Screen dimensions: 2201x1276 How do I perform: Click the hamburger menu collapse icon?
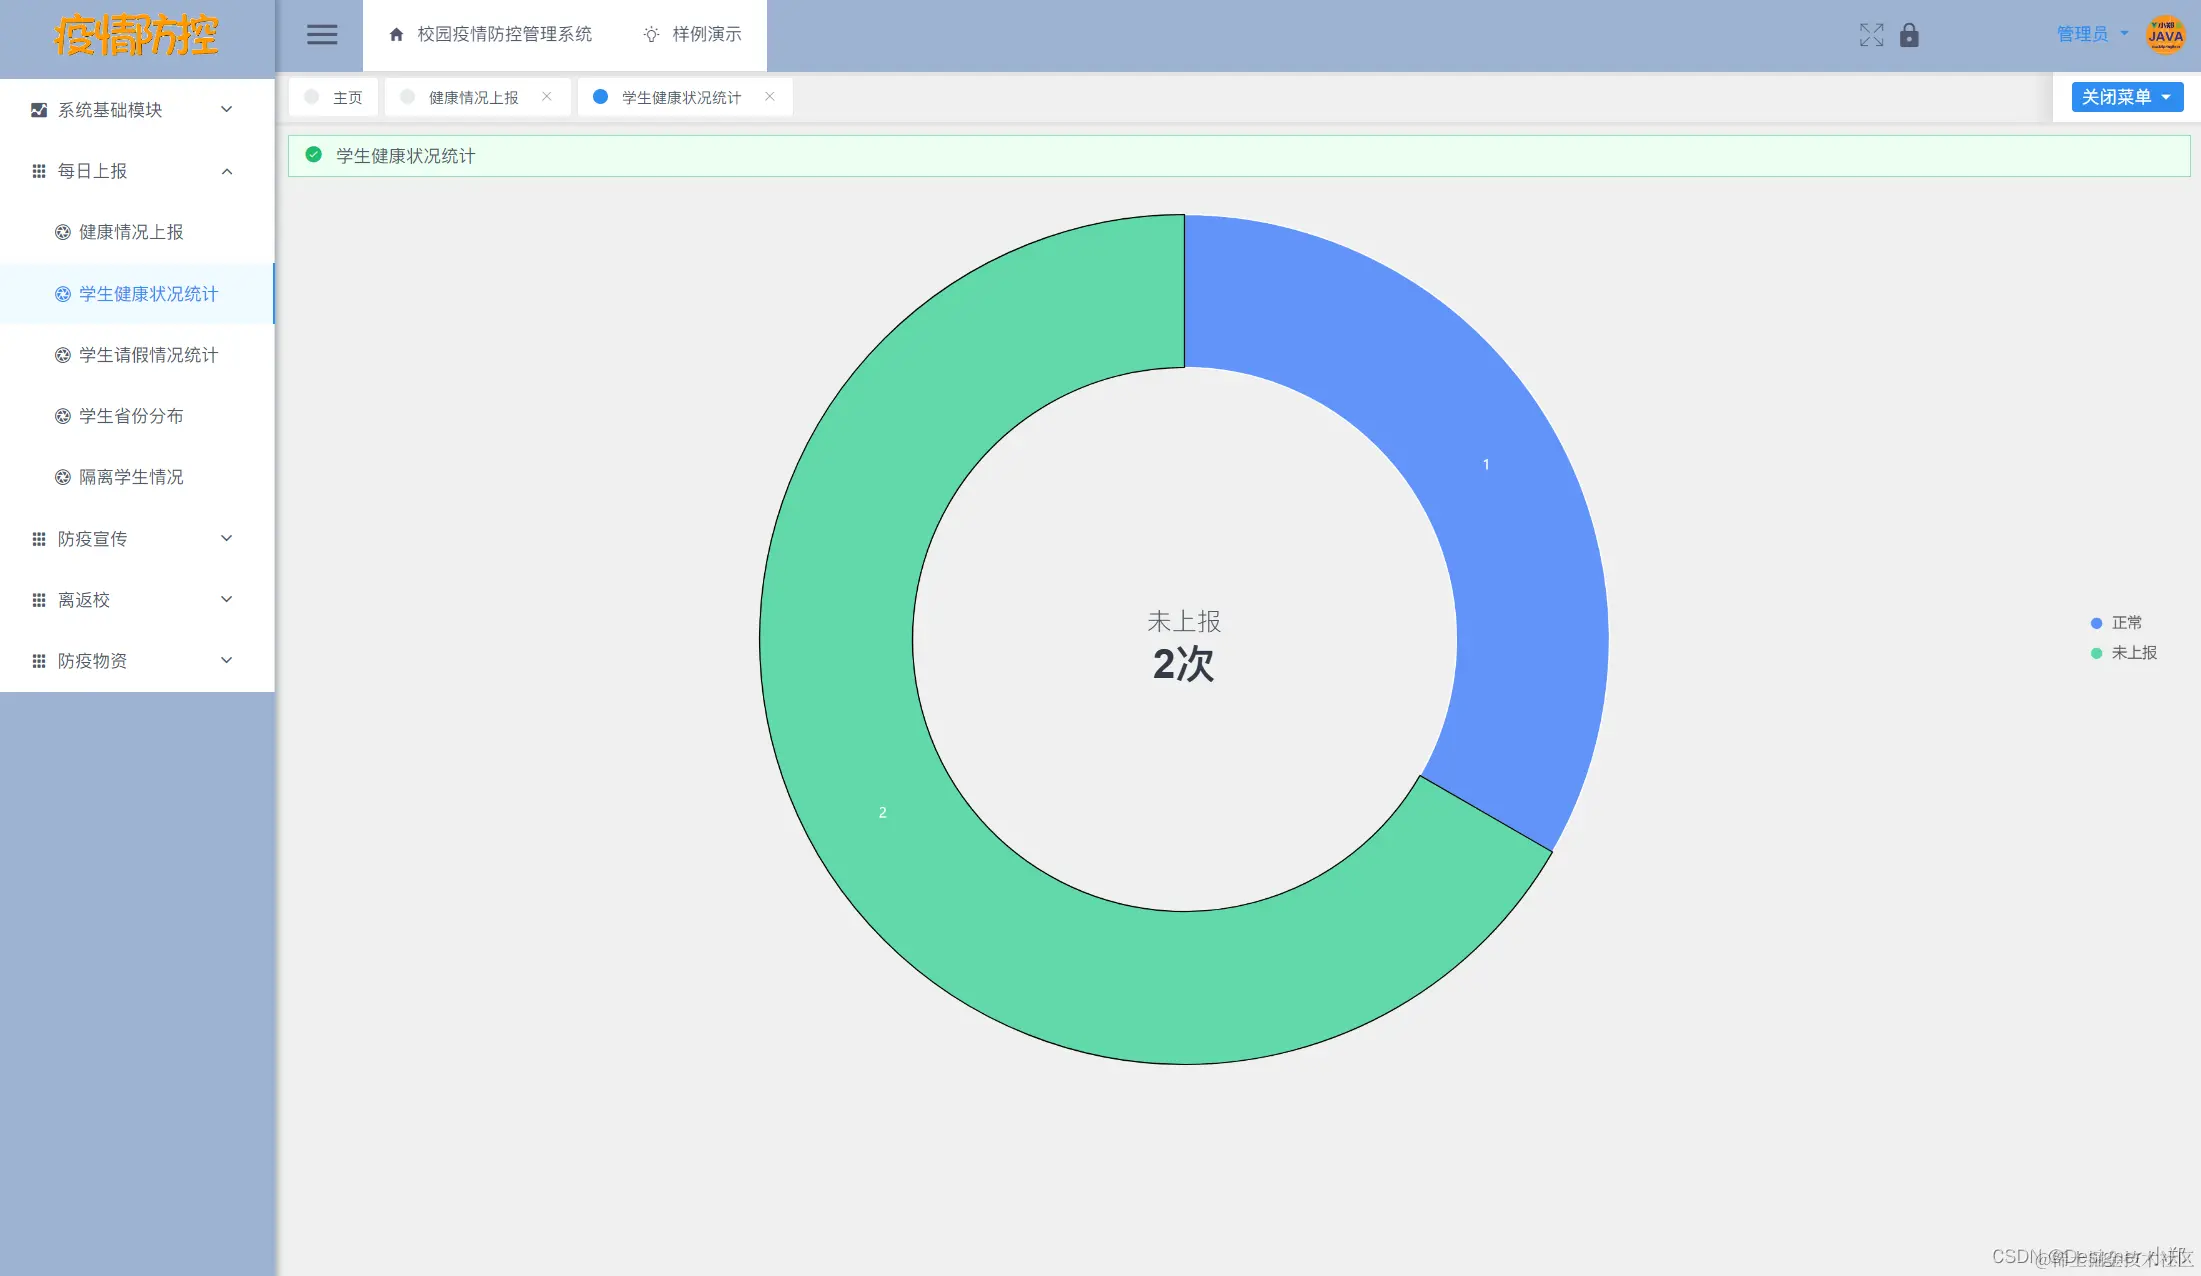pos(321,35)
